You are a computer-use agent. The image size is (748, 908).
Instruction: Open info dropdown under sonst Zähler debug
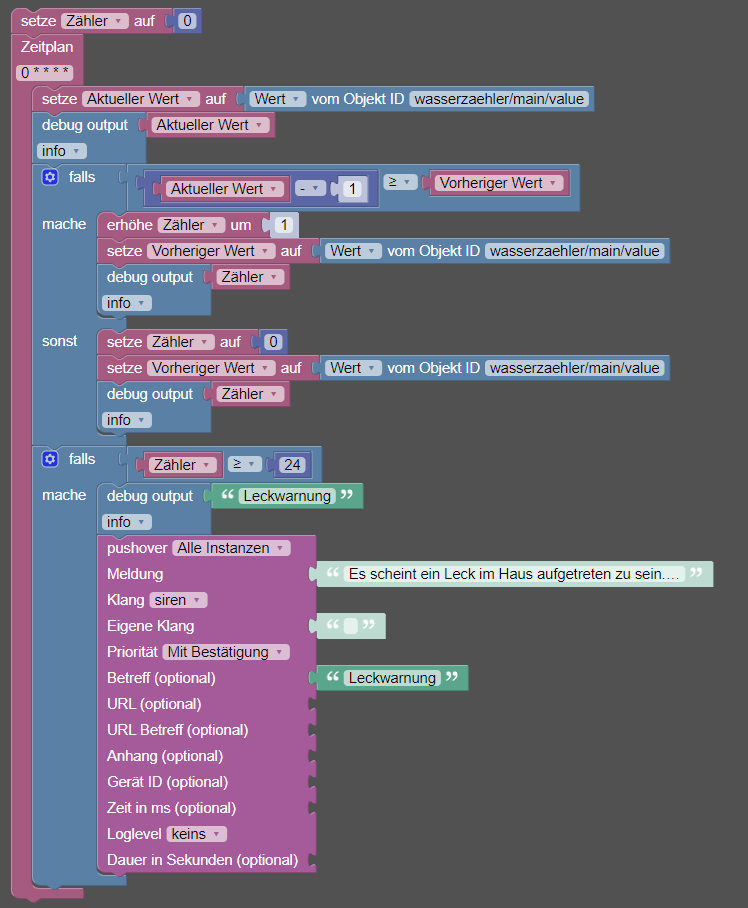[126, 420]
